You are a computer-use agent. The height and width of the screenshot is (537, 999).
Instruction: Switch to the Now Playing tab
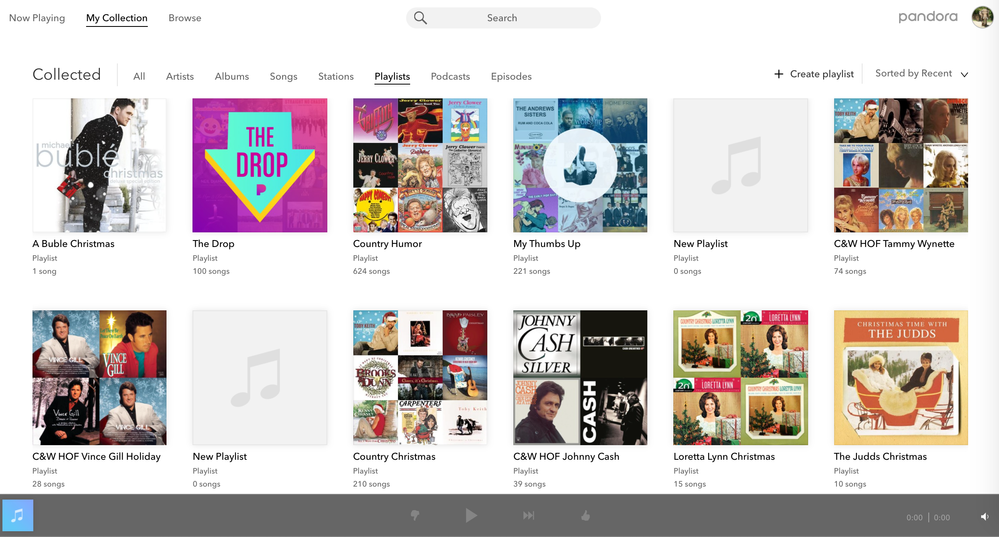click(37, 18)
